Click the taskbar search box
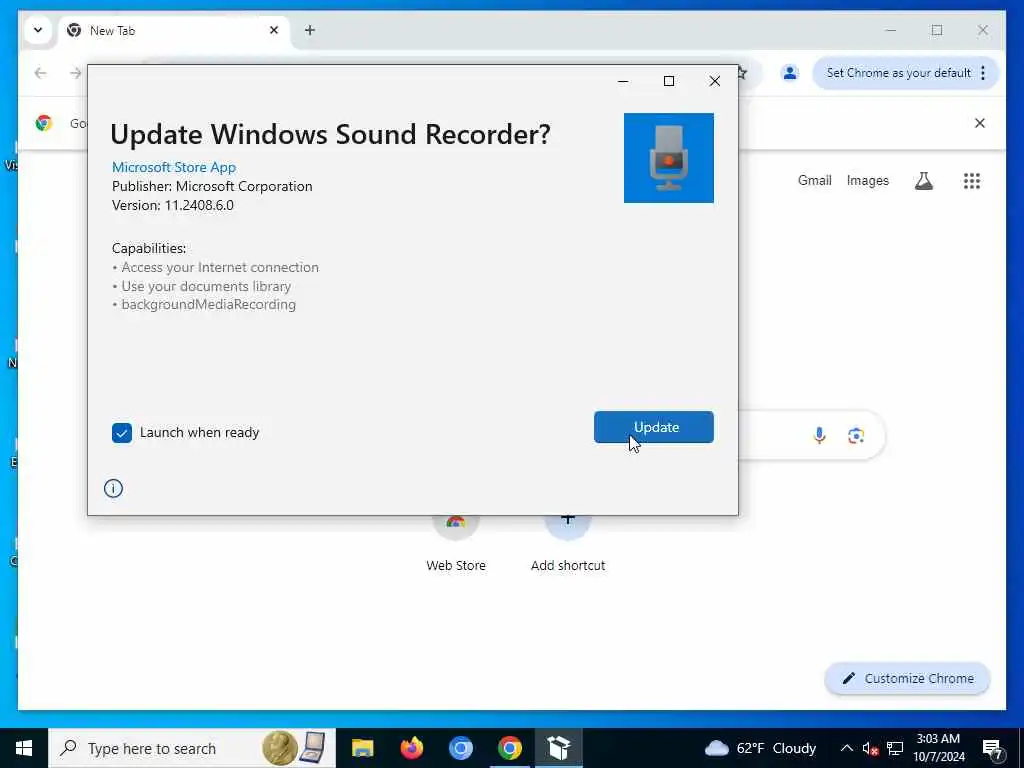The width and height of the screenshot is (1024, 768). 192,748
